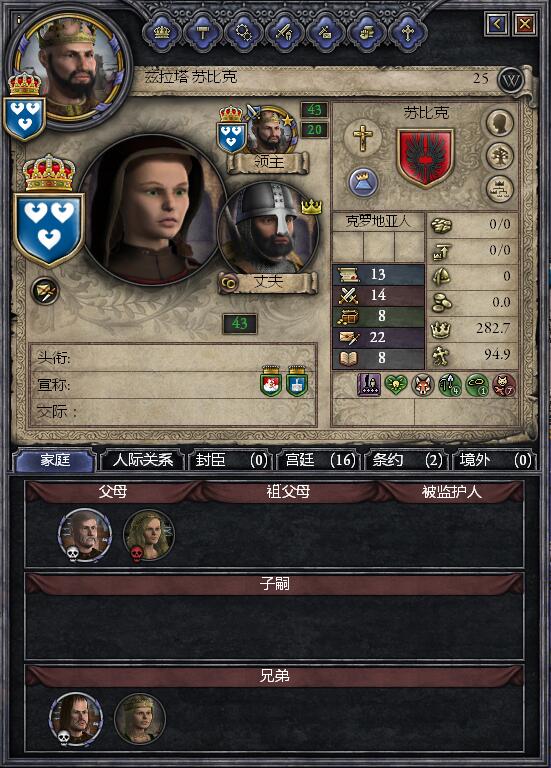Go back with the arrow button

496,24
